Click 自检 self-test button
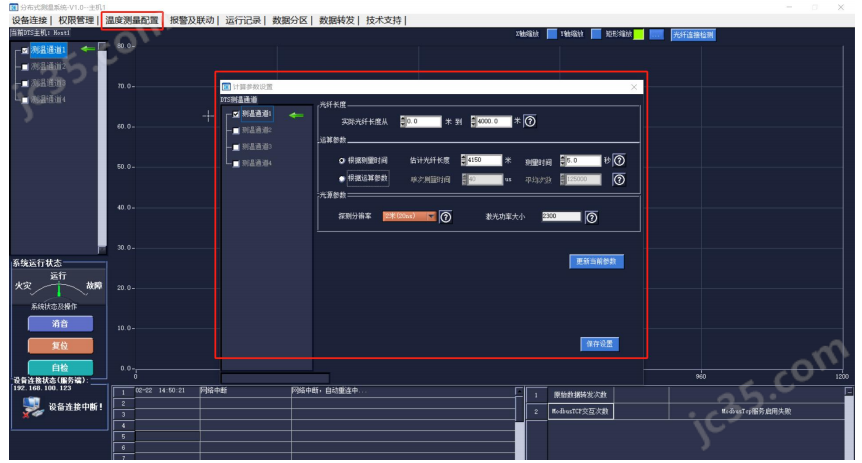862x463 pixels. [x=60, y=367]
